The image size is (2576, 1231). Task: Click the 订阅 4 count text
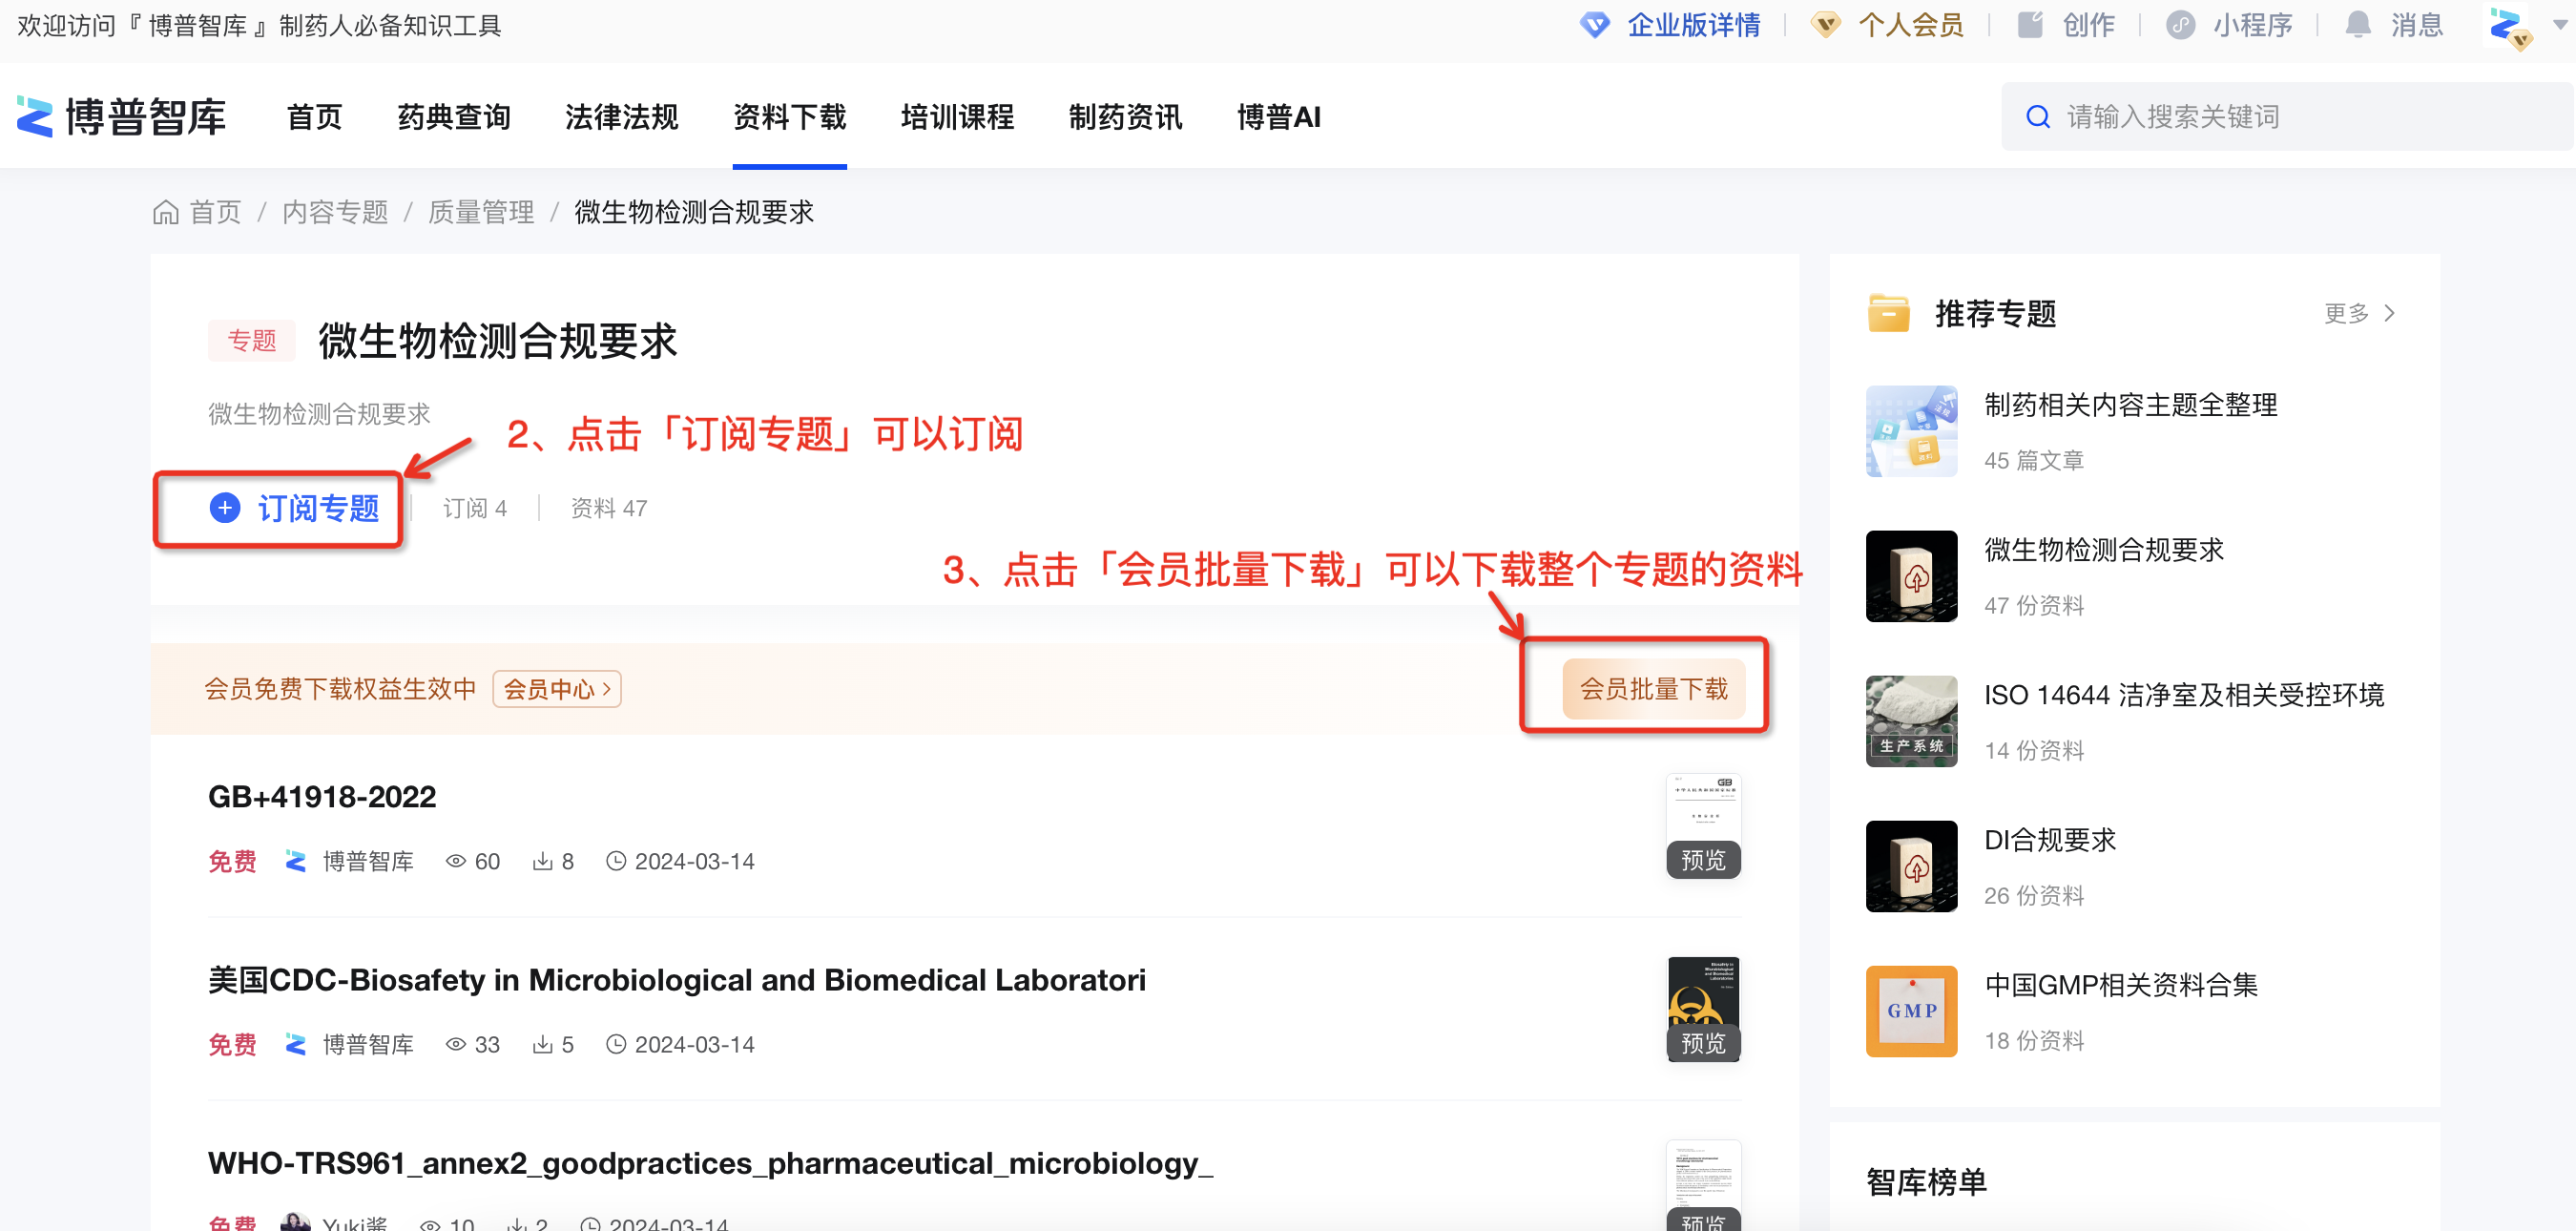(475, 508)
